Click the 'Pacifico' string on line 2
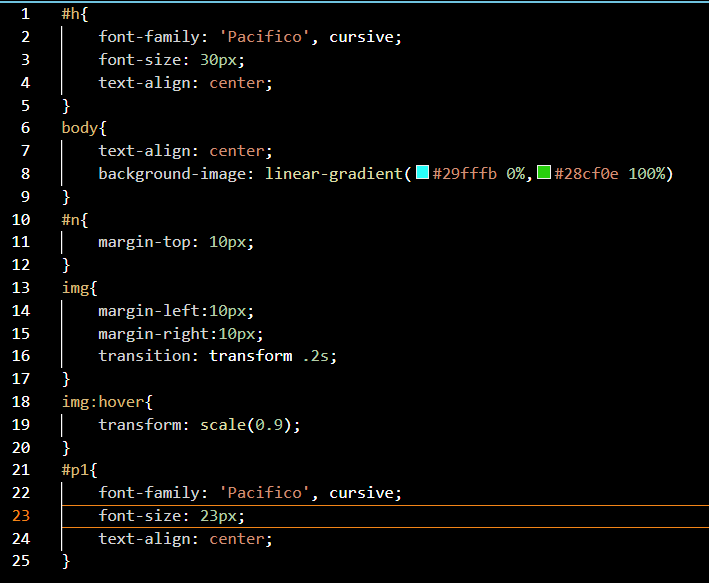Image resolution: width=709 pixels, height=583 pixels. tap(265, 37)
